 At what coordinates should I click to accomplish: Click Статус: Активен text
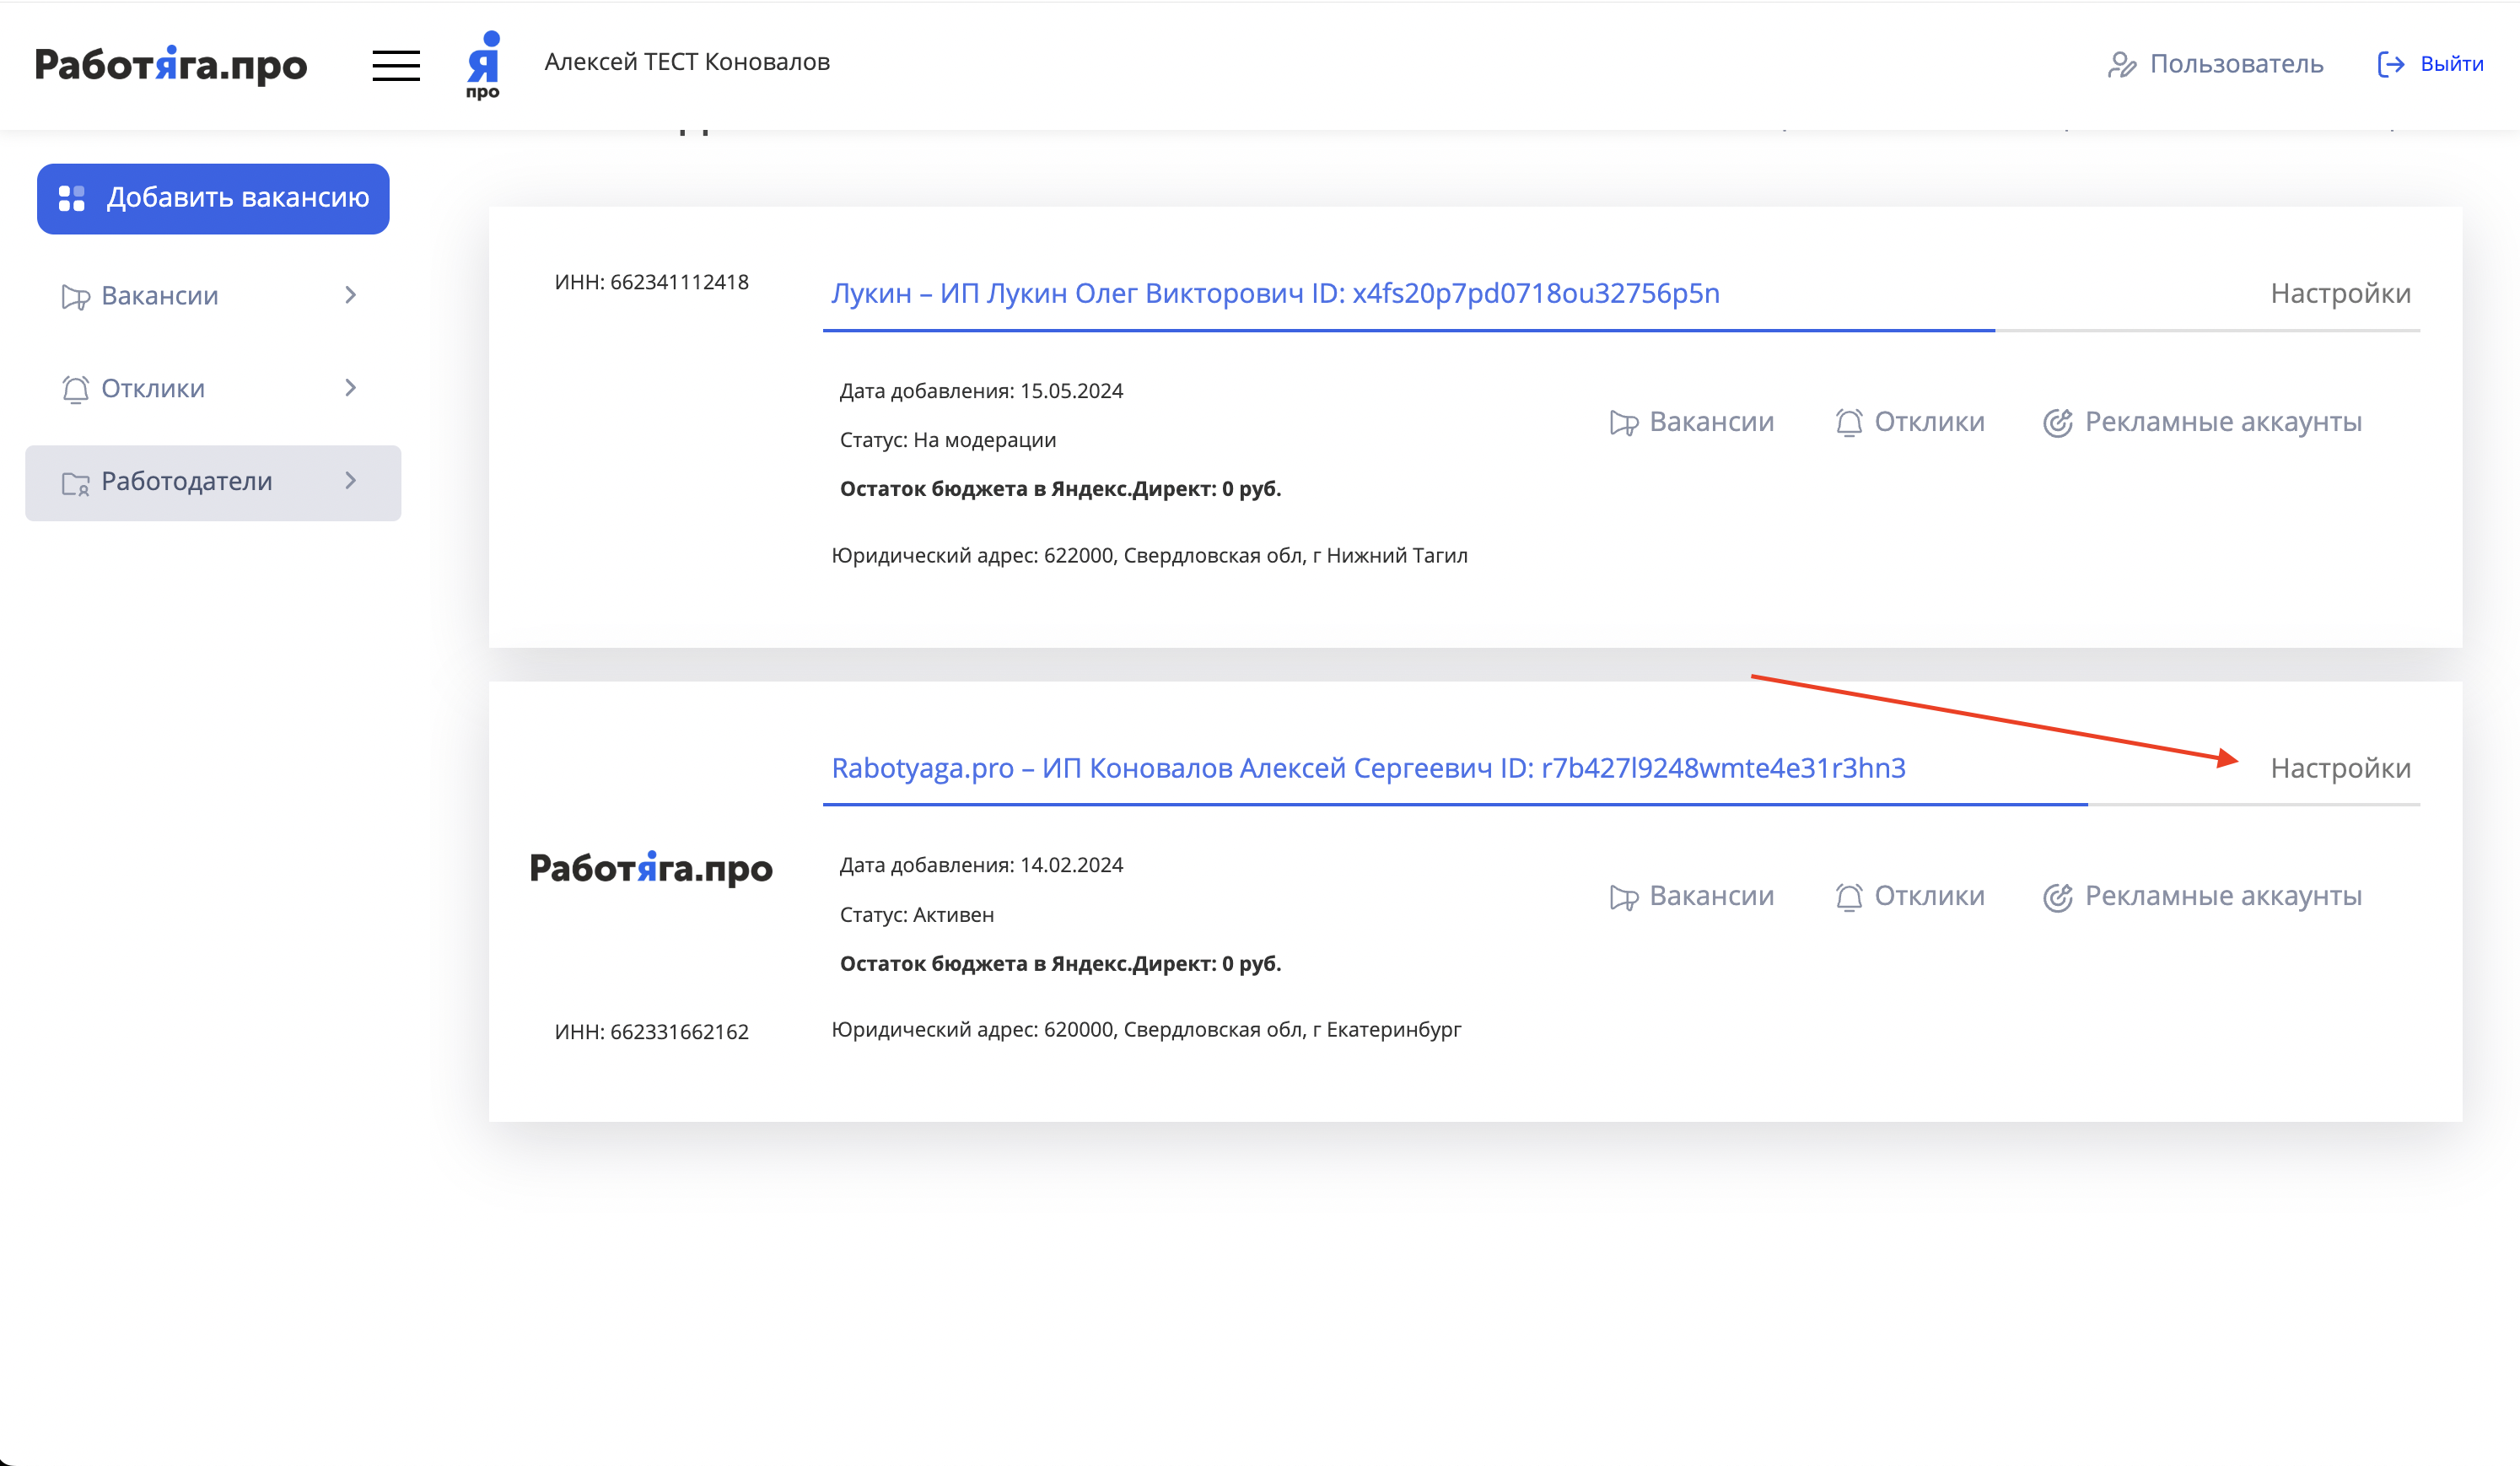(x=917, y=914)
